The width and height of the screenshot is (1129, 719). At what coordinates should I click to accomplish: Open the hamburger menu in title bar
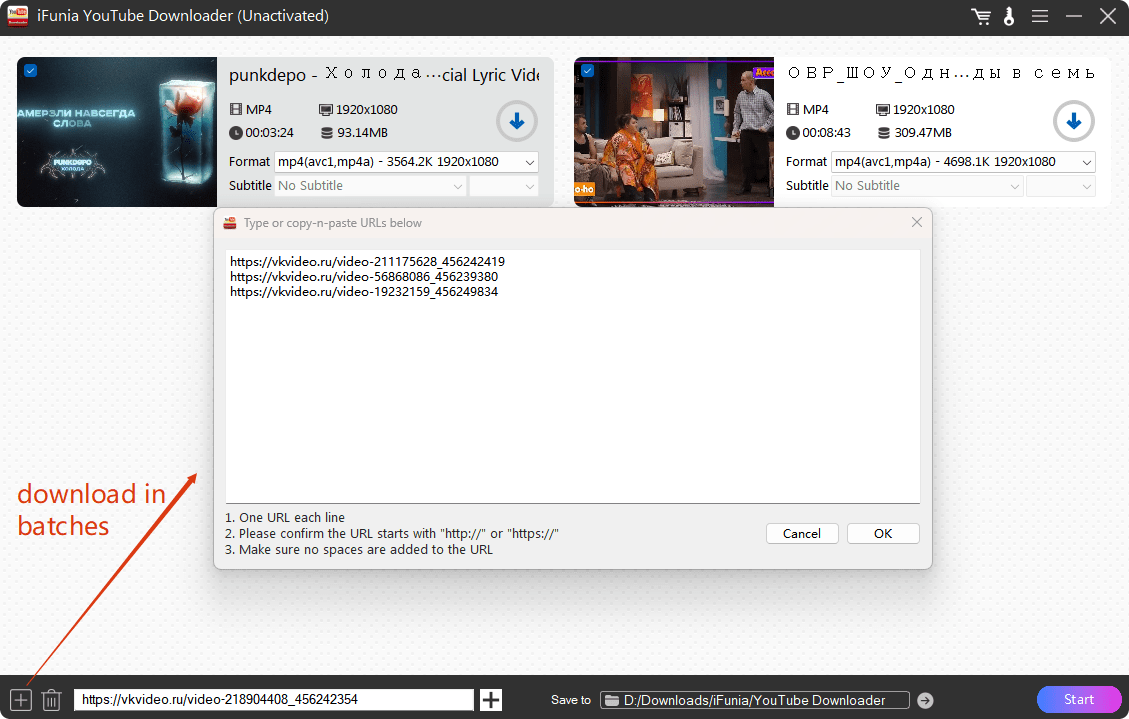point(1040,17)
